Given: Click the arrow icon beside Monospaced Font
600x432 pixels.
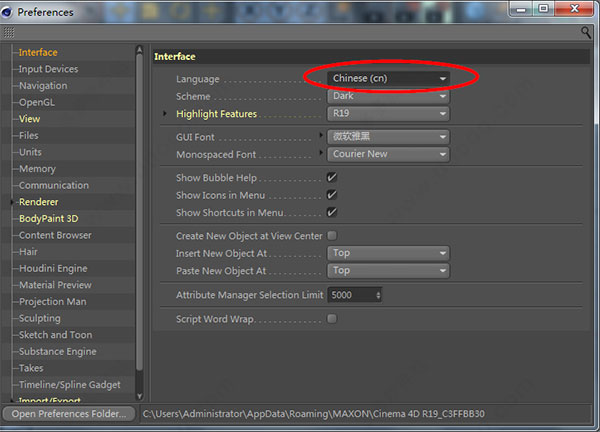Looking at the screenshot, I should 322,153.
